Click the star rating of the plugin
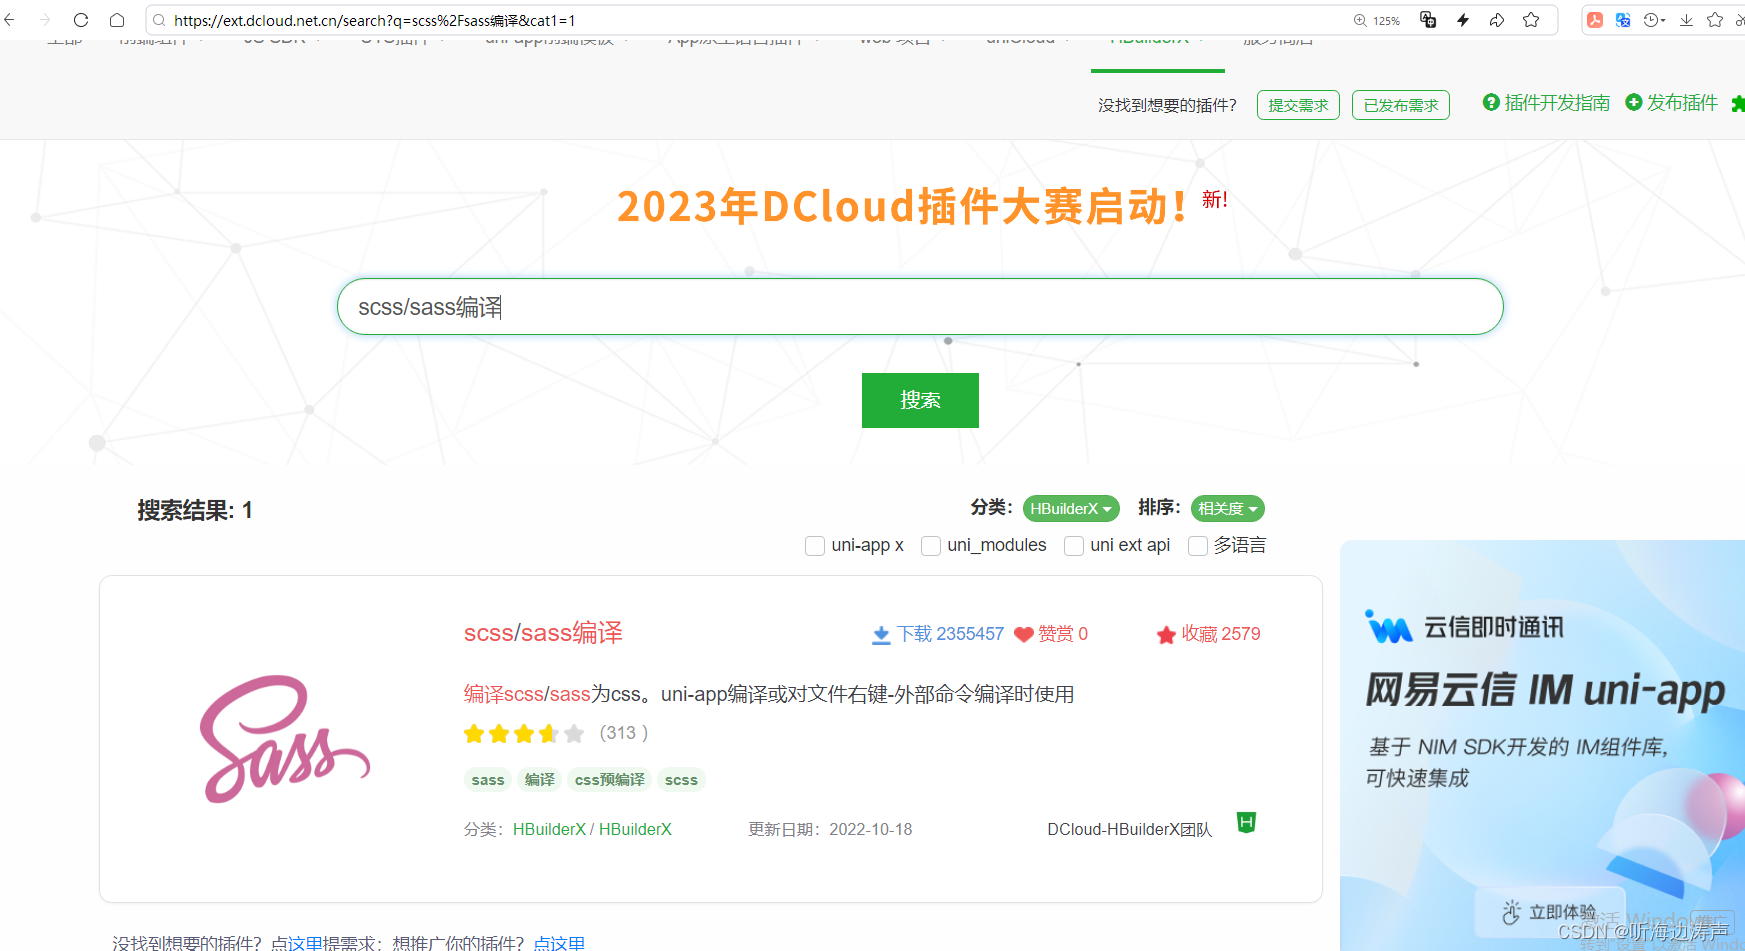Viewport: 1745px width, 951px height. coord(524,734)
